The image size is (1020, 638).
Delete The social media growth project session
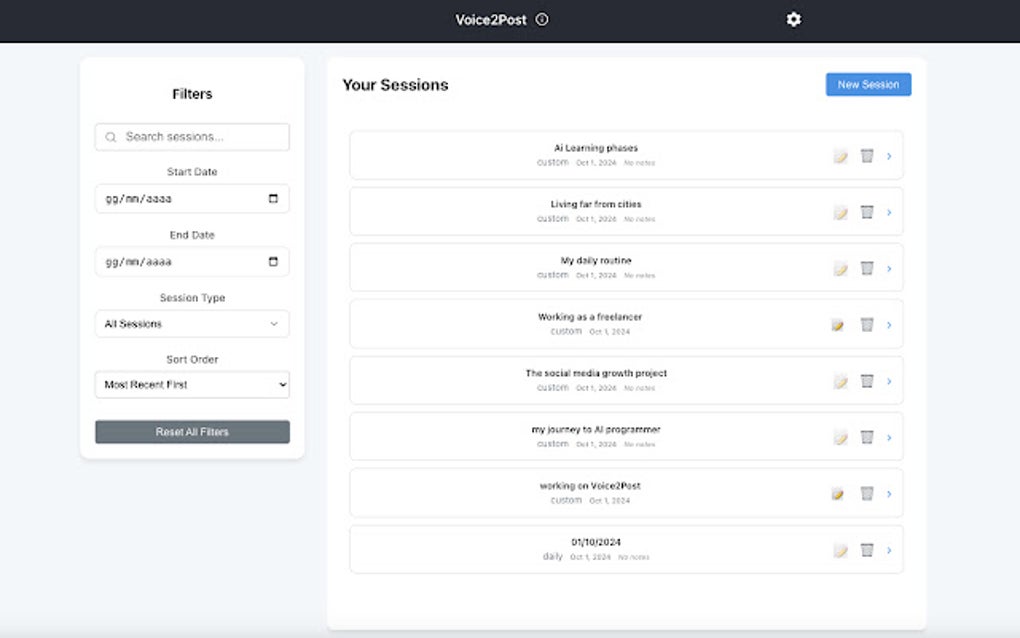[867, 381]
